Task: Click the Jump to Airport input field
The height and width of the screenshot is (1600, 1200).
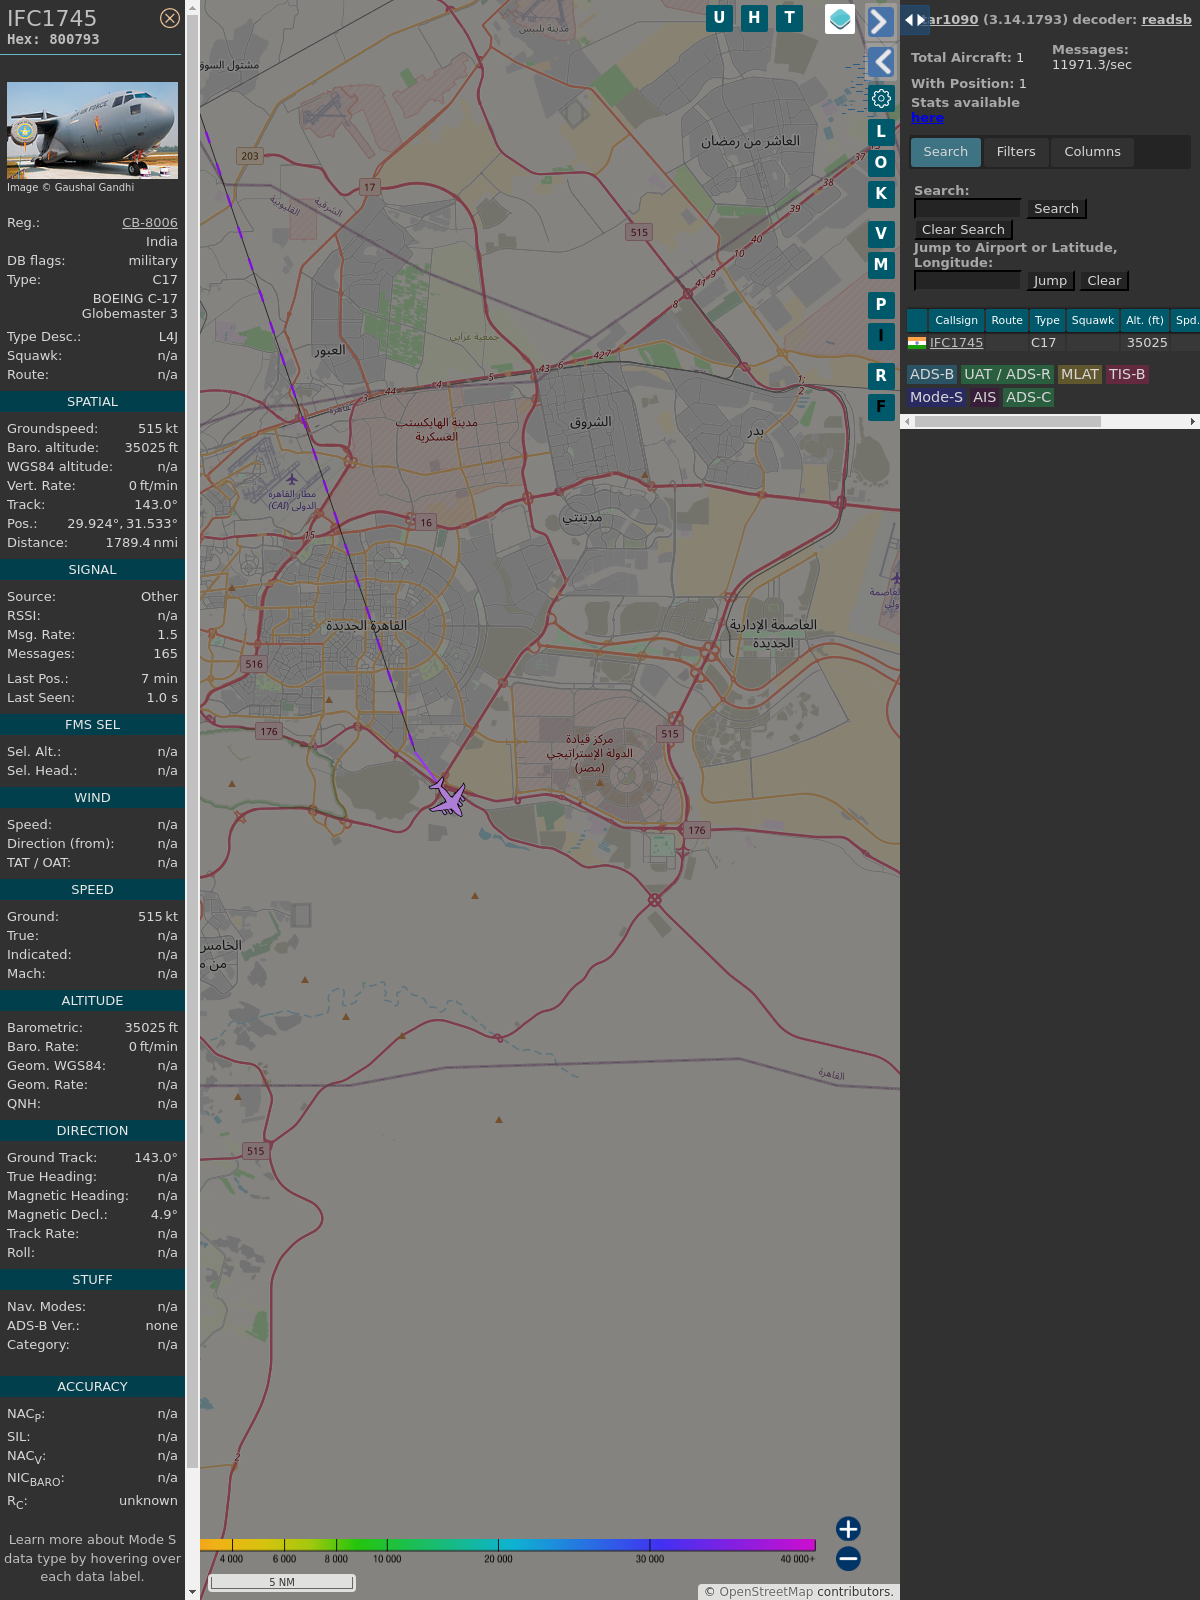Action: click(967, 281)
